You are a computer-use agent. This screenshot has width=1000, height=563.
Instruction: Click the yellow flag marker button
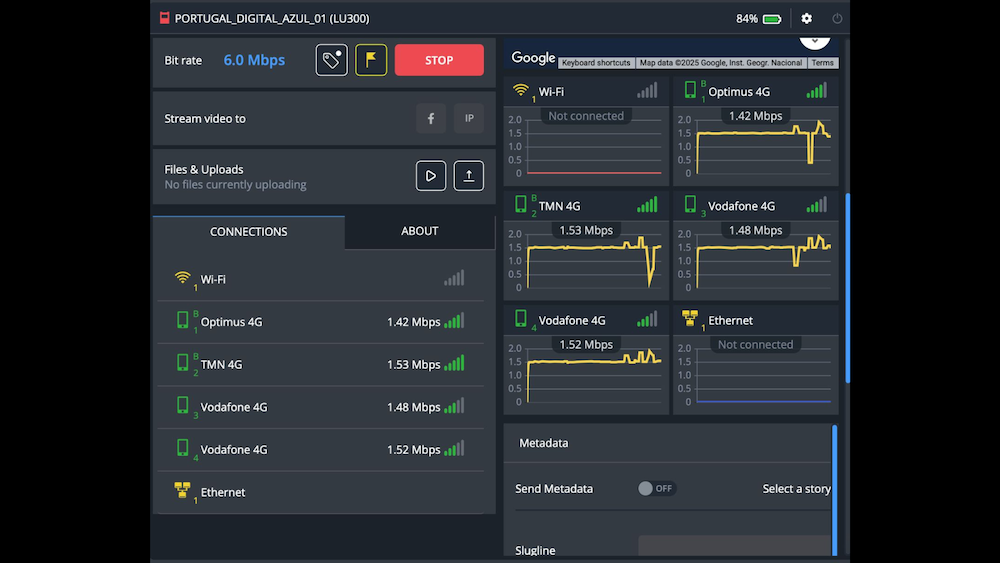pyautogui.click(x=371, y=60)
